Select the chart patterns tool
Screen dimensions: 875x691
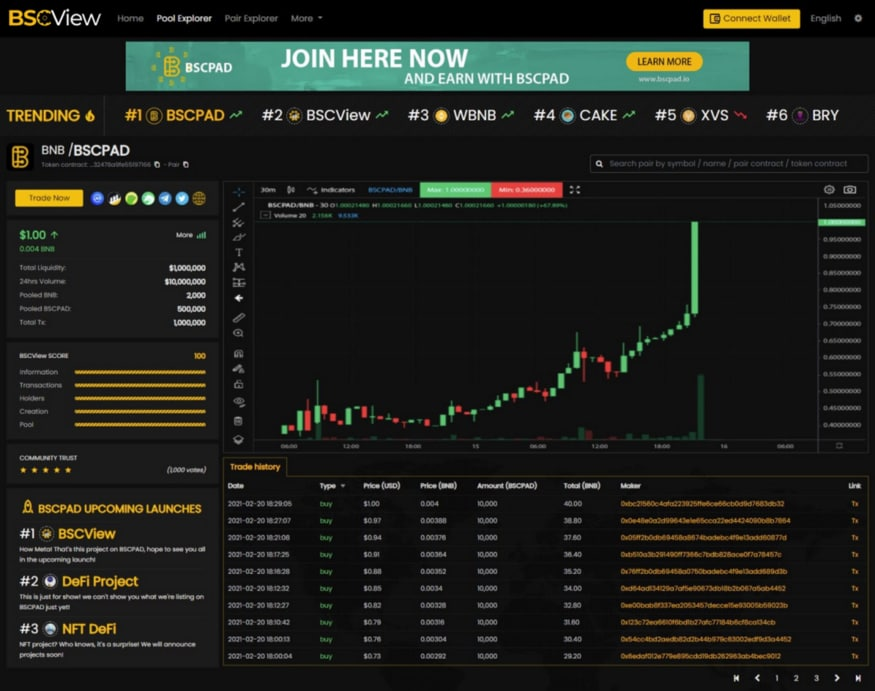point(239,267)
